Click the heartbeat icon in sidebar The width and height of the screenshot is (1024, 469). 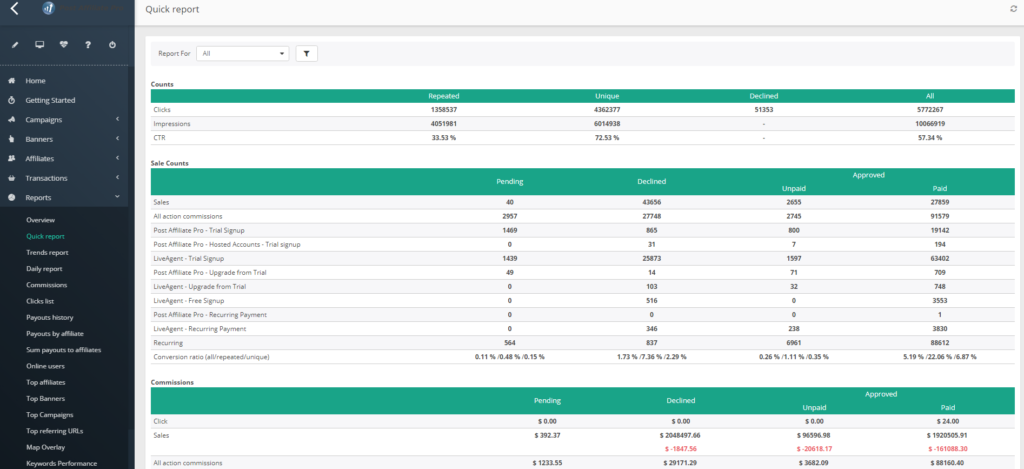(64, 45)
